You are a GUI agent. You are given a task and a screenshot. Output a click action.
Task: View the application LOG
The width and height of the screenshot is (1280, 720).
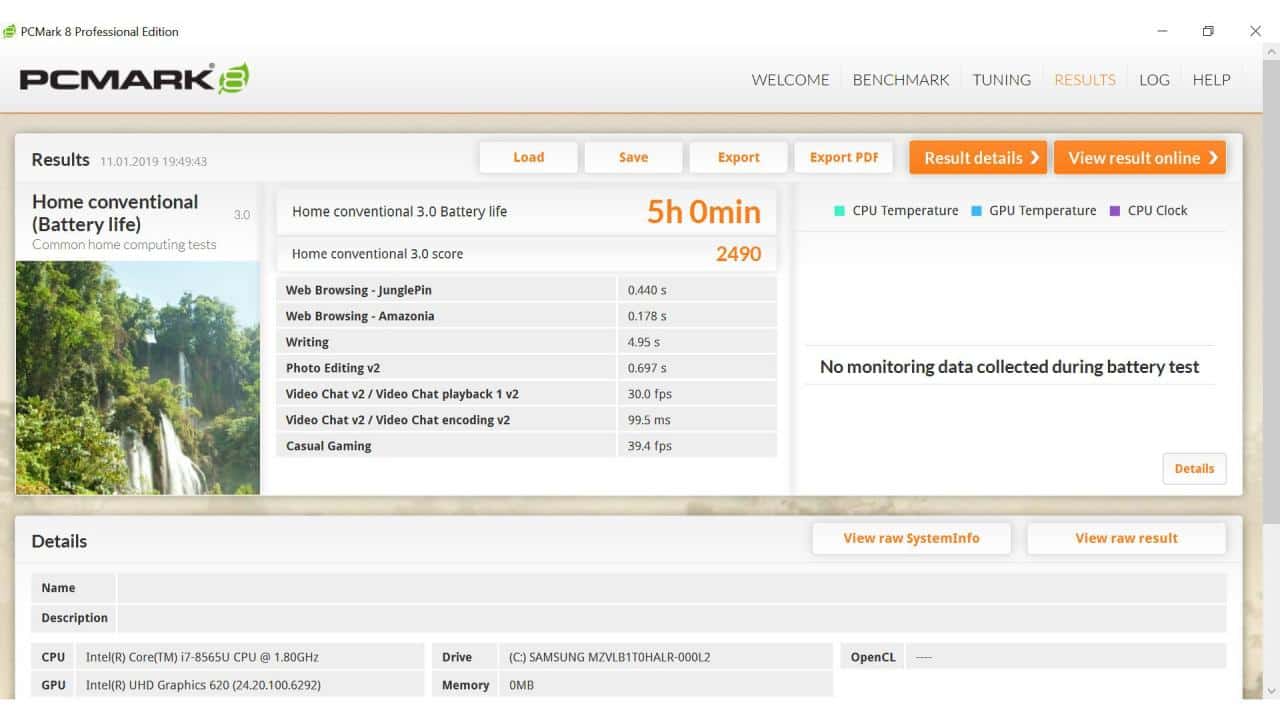point(1154,79)
